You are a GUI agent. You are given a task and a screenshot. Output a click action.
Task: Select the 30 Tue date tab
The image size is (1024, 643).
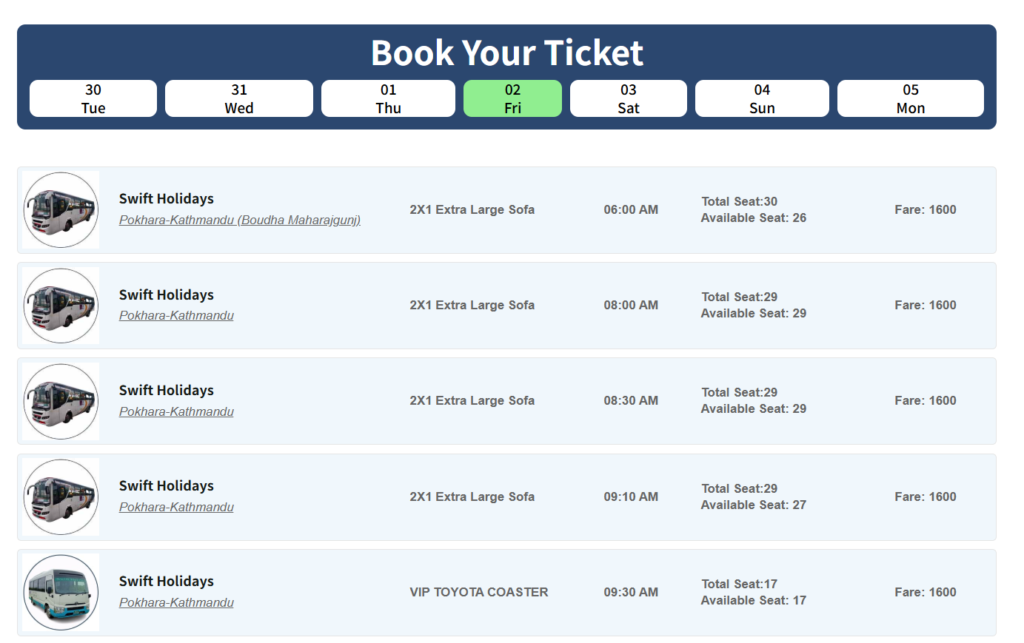coord(93,99)
